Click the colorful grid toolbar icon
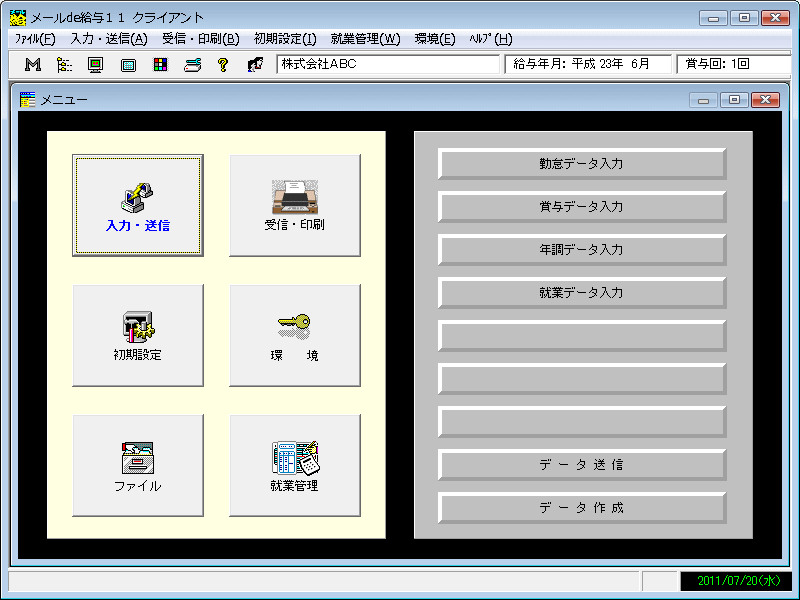The image size is (800, 600). [x=160, y=64]
